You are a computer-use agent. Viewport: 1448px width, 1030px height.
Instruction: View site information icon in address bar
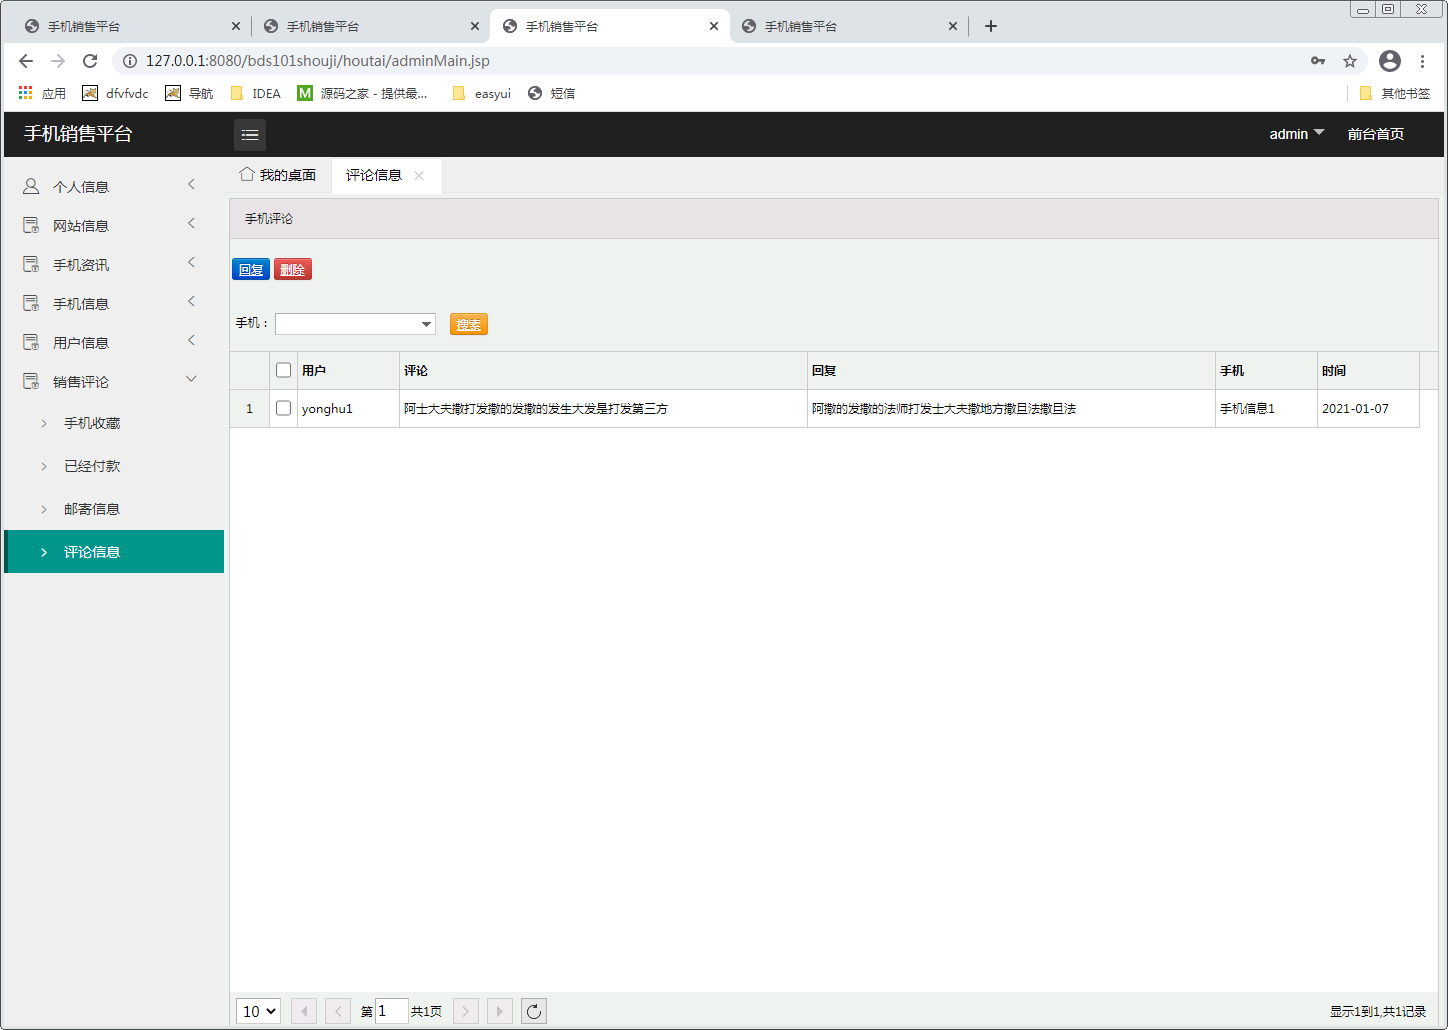pyautogui.click(x=130, y=61)
